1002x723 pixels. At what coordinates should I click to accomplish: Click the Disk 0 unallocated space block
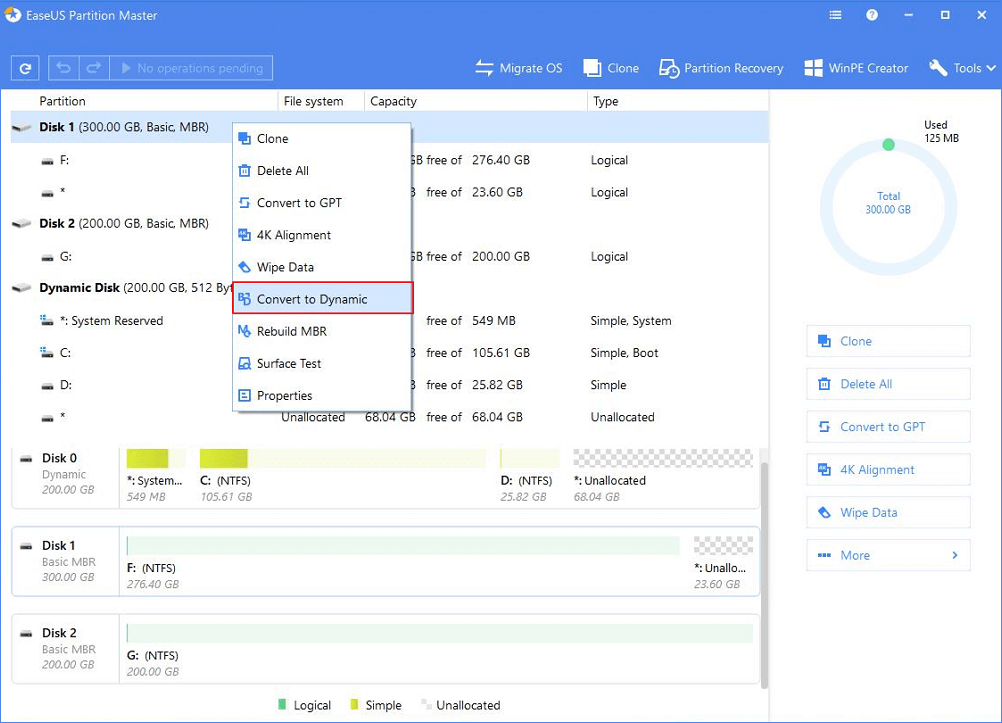click(663, 458)
